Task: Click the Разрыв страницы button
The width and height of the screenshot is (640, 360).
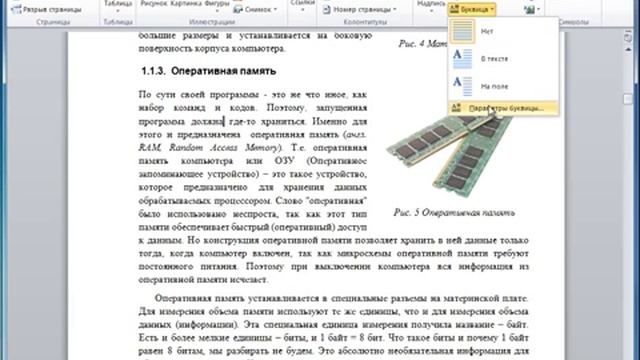Action: tap(46, 9)
